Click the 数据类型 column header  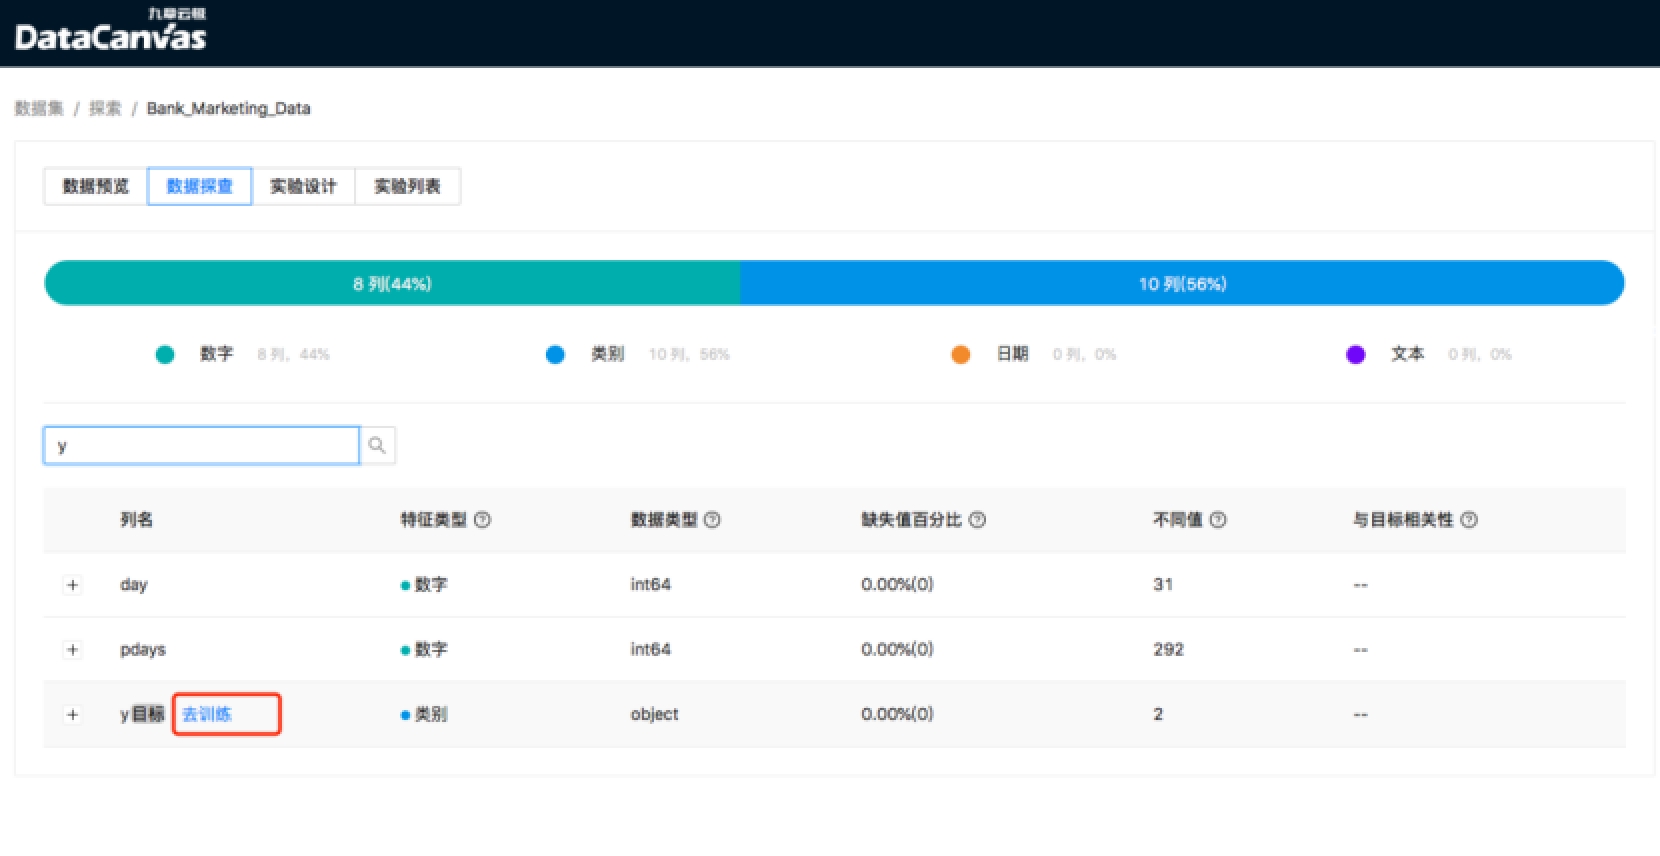(x=664, y=520)
